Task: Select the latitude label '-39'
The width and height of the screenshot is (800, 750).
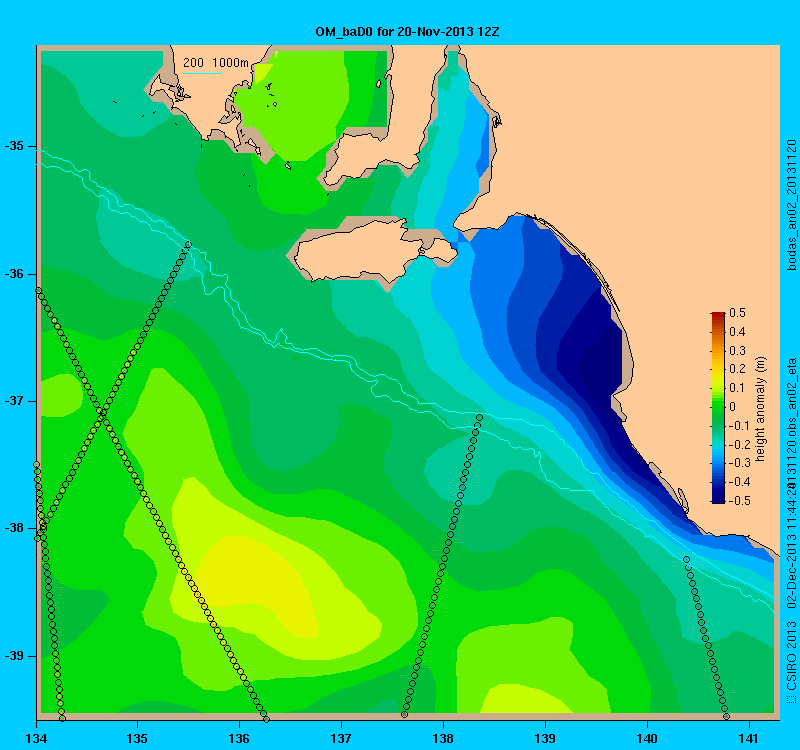Action: (14, 656)
